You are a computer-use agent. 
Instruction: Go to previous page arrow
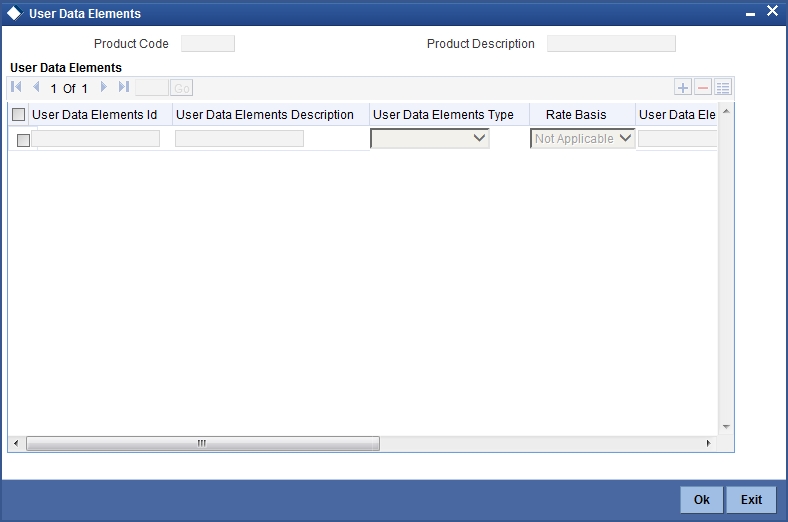pos(36,87)
